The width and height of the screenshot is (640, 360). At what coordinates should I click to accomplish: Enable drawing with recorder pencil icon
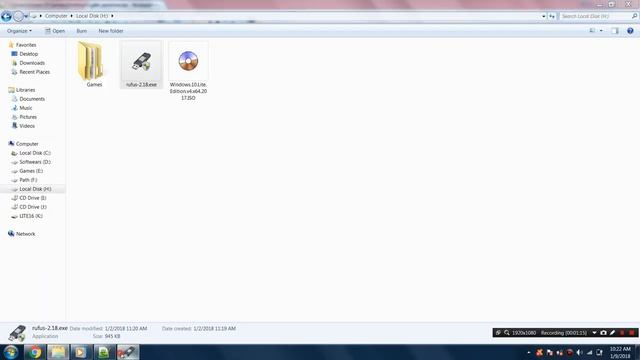coord(612,333)
